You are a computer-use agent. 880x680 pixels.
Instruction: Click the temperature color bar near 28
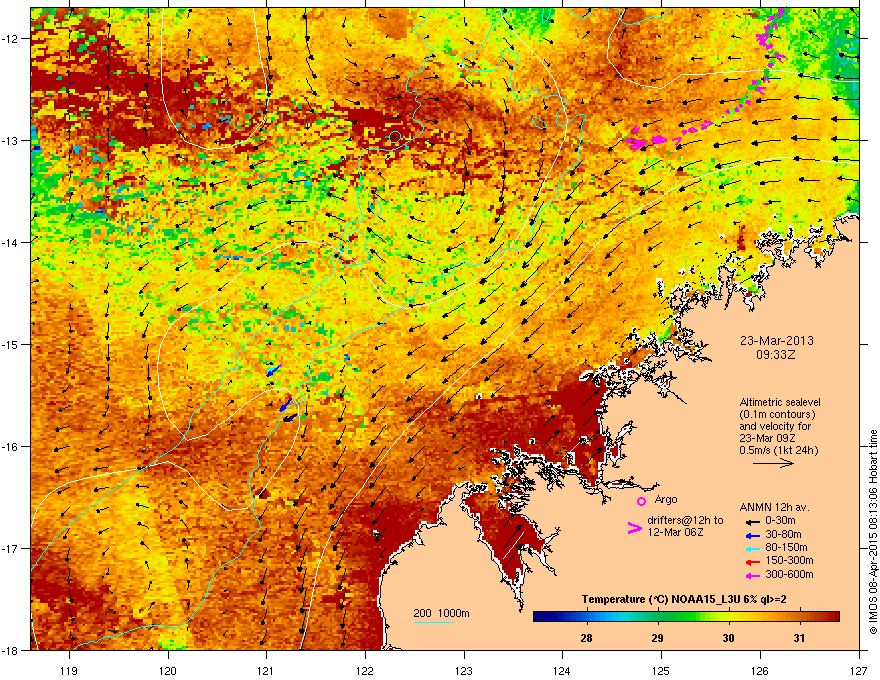click(587, 617)
